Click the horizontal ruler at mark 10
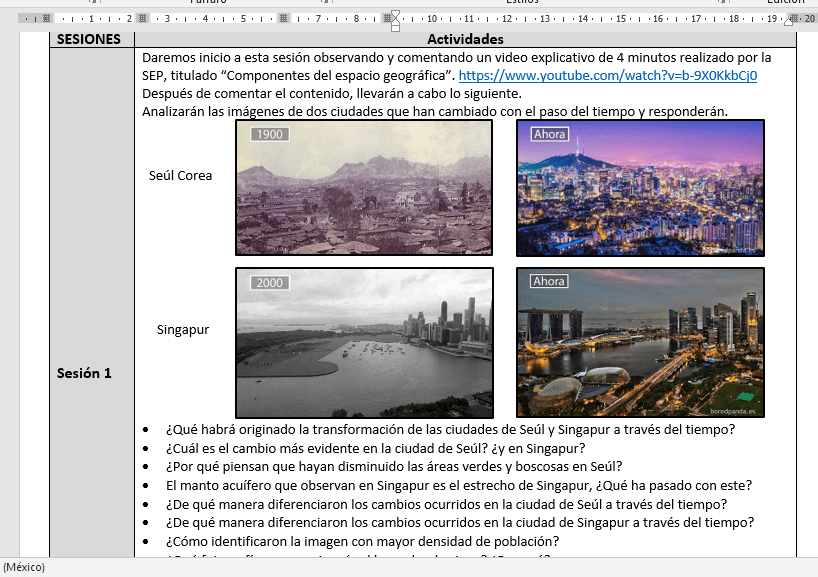 [x=432, y=18]
